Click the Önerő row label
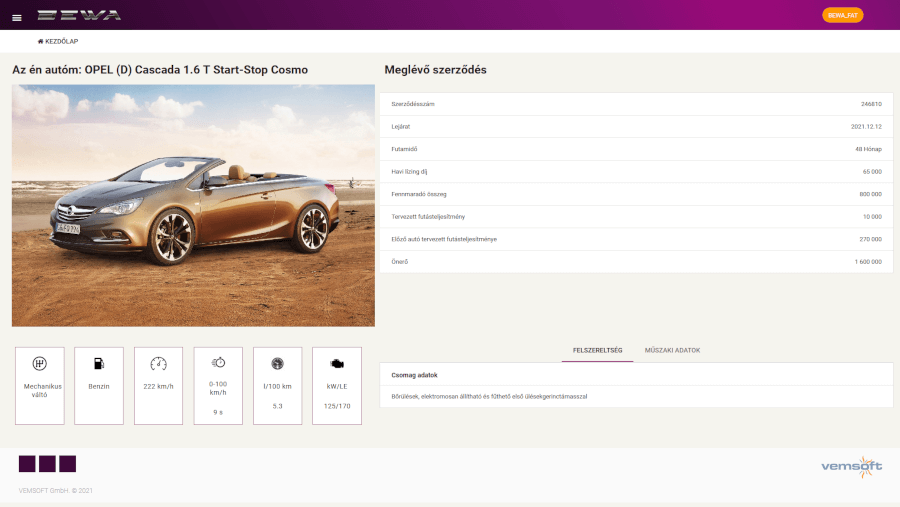 click(399, 262)
